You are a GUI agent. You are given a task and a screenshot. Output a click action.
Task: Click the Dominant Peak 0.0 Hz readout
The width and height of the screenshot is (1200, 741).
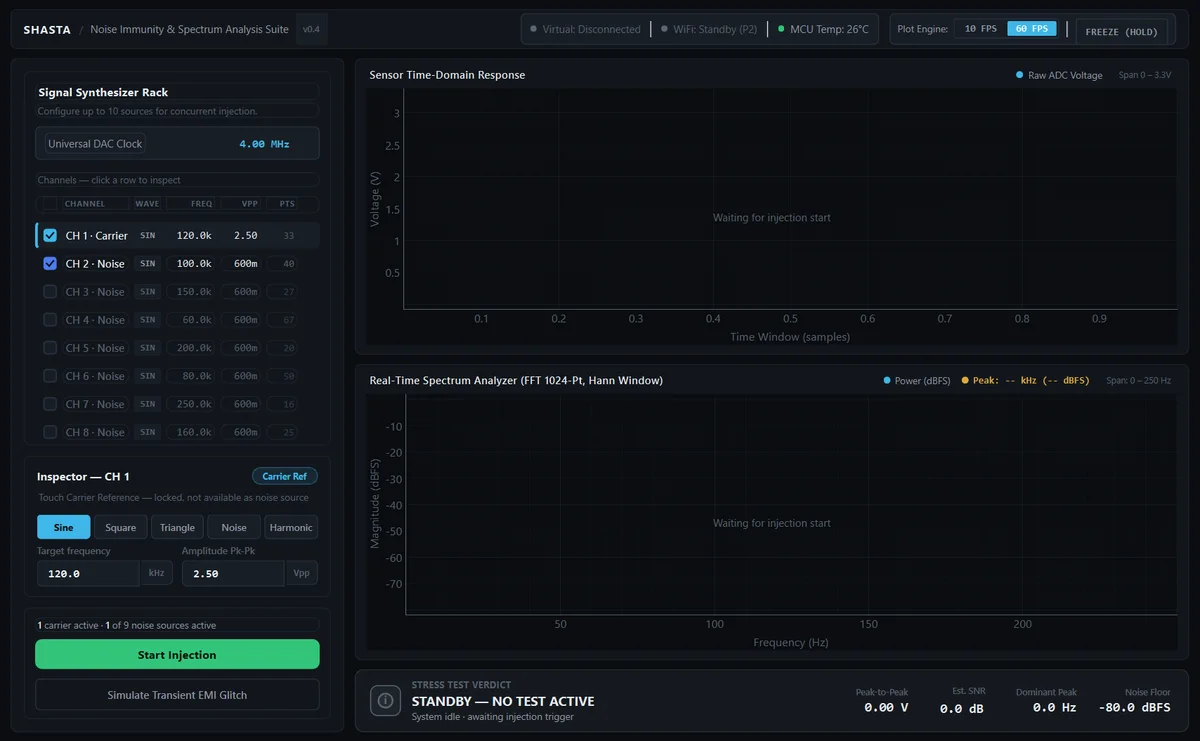pyautogui.click(x=1048, y=700)
